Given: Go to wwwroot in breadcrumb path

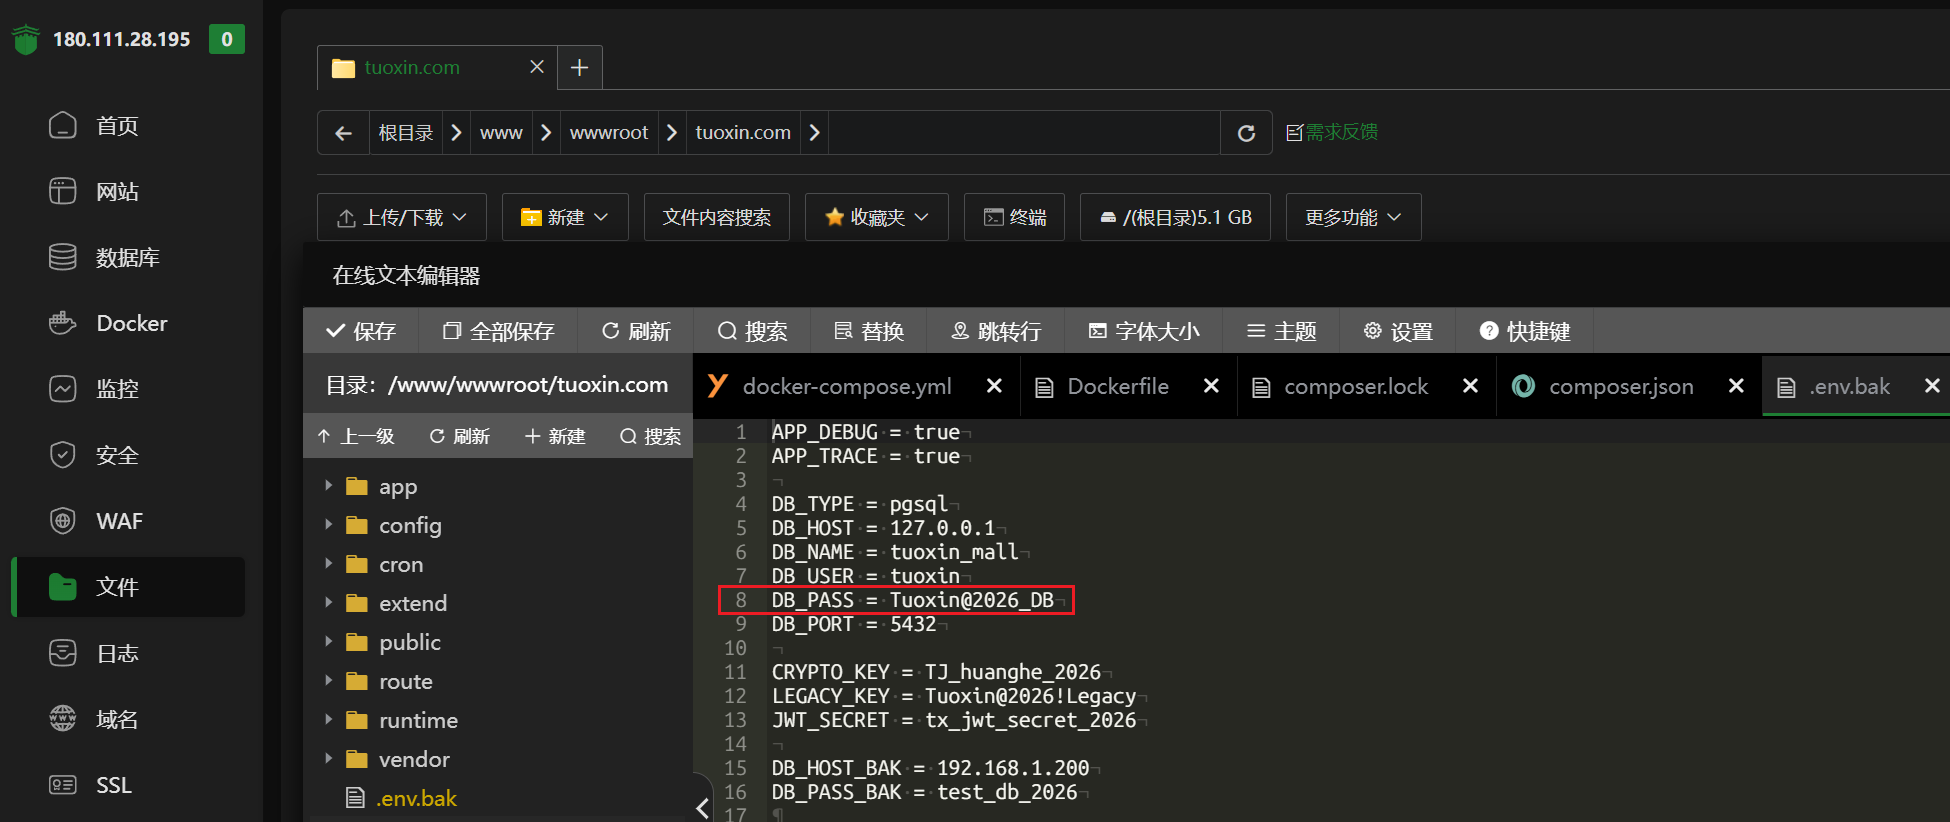Looking at the screenshot, I should point(609,133).
